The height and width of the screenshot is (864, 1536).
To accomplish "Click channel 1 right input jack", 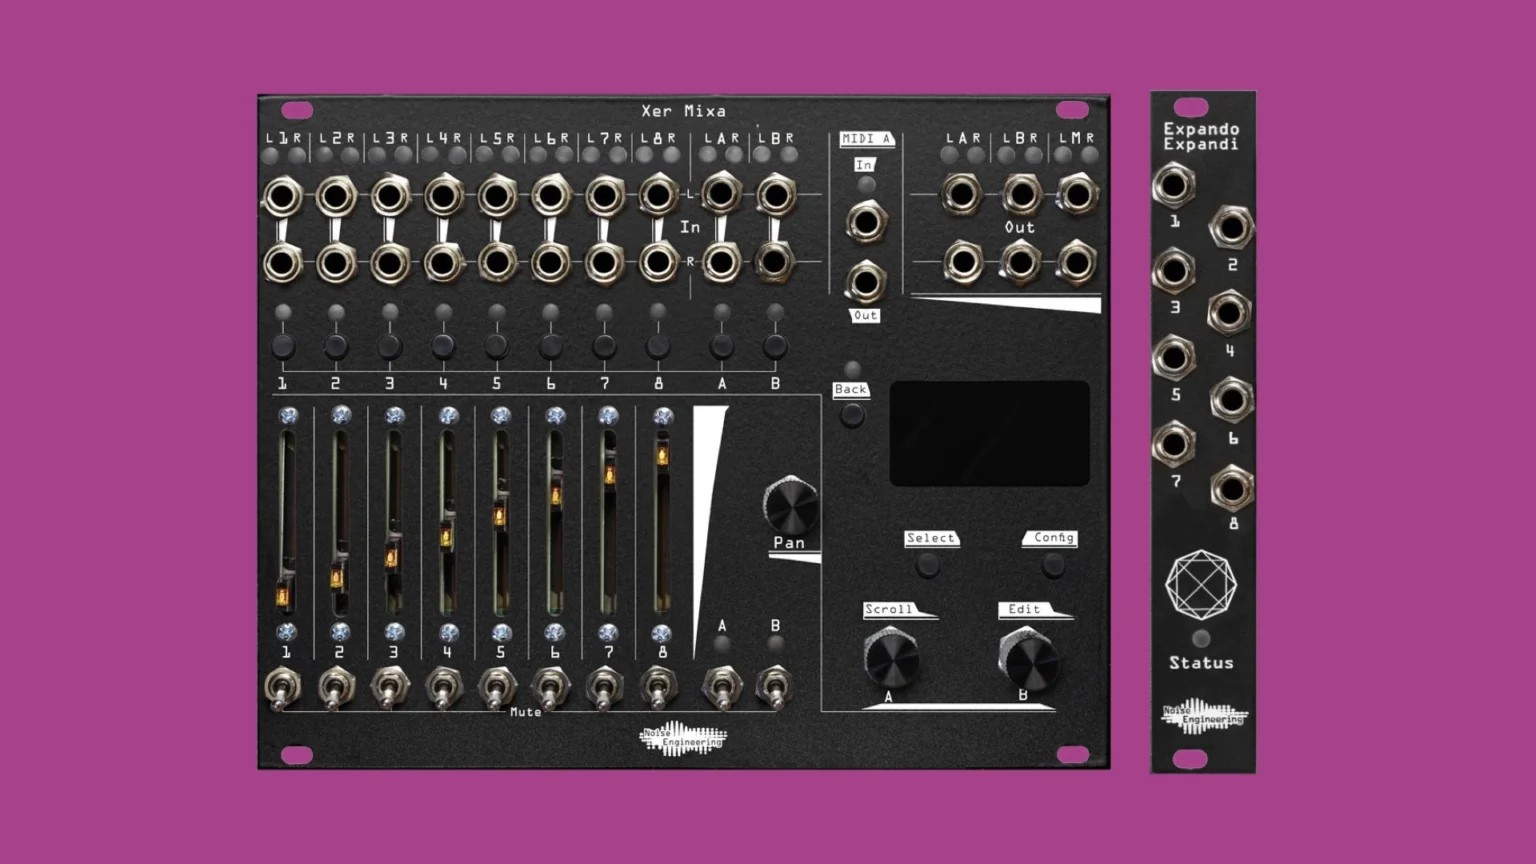I will click(283, 264).
